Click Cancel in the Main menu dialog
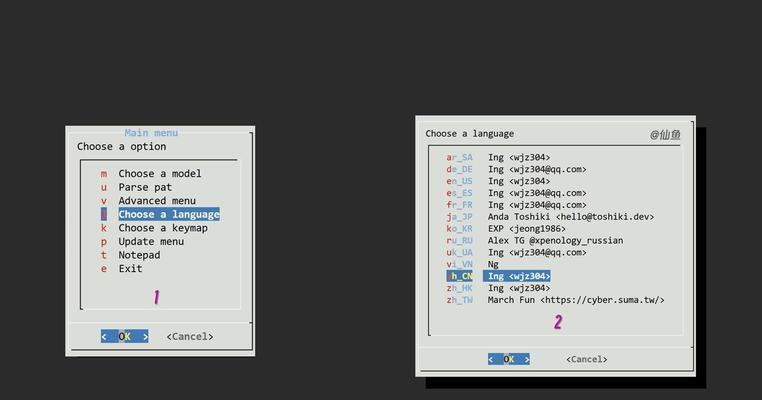This screenshot has width=762, height=400. (190, 336)
